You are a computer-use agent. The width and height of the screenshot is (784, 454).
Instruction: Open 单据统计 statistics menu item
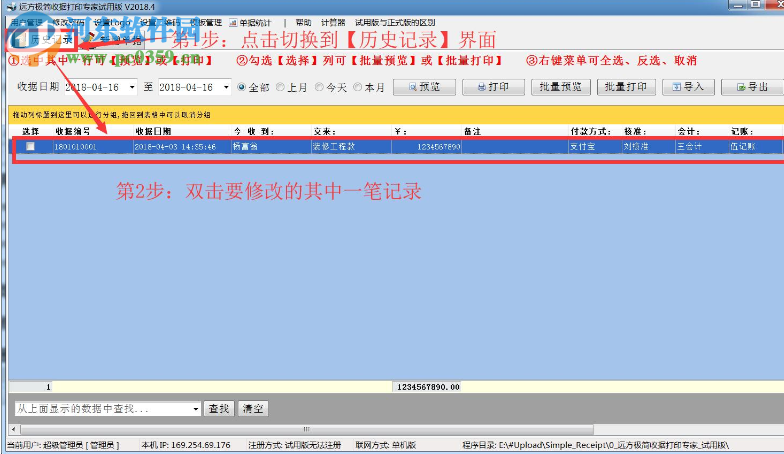(250, 22)
